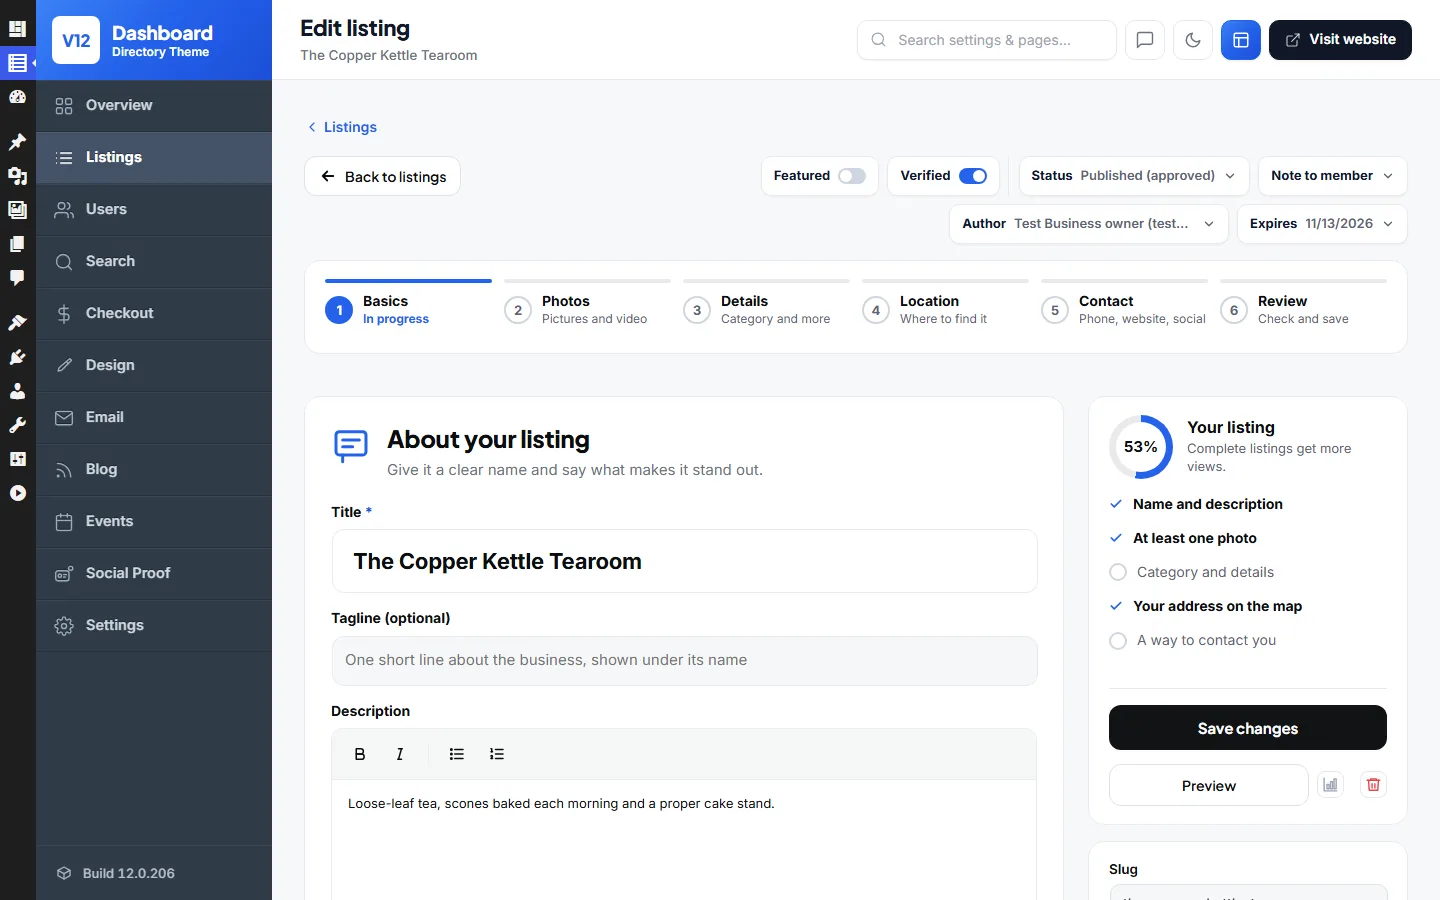The image size is (1440, 900).
Task: Insert a numbered list in Description
Action: (x=497, y=754)
